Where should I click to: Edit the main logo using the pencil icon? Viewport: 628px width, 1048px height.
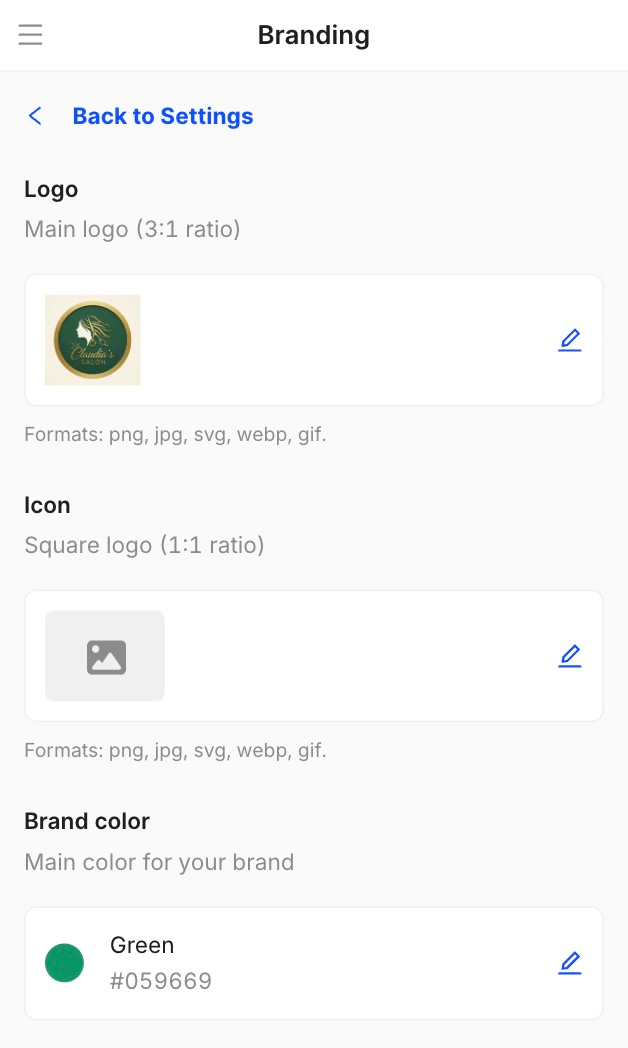click(x=570, y=339)
